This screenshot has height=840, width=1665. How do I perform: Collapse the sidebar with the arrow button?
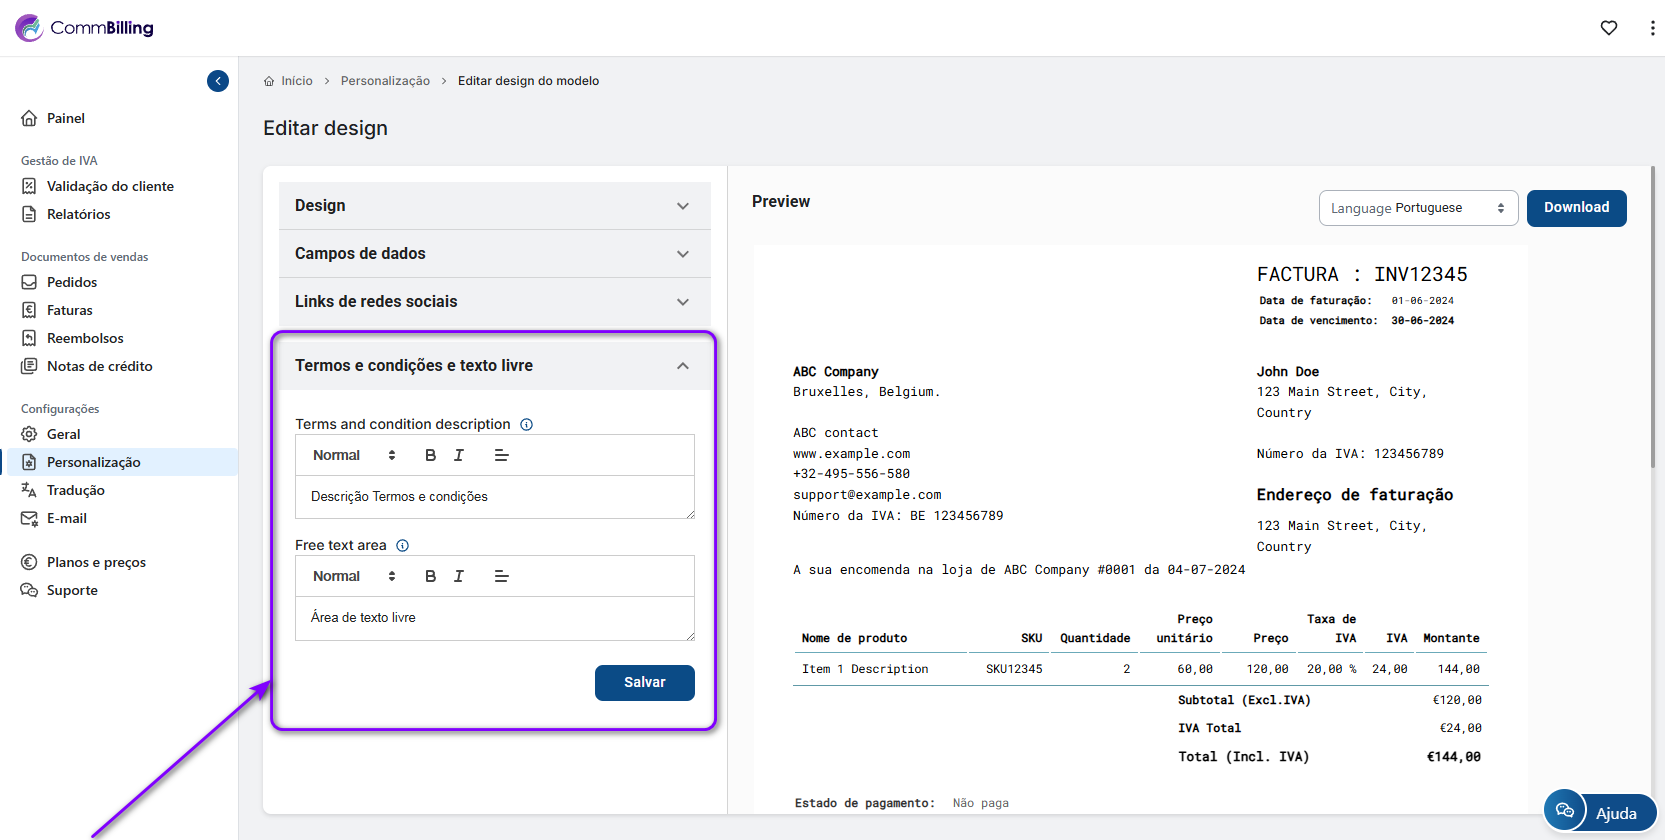218,81
